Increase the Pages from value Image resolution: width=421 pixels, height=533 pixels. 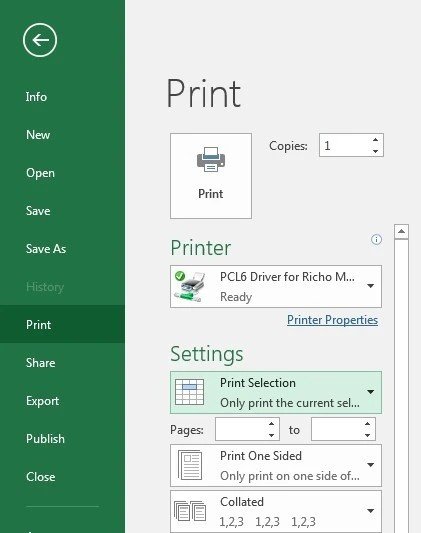tap(271, 424)
